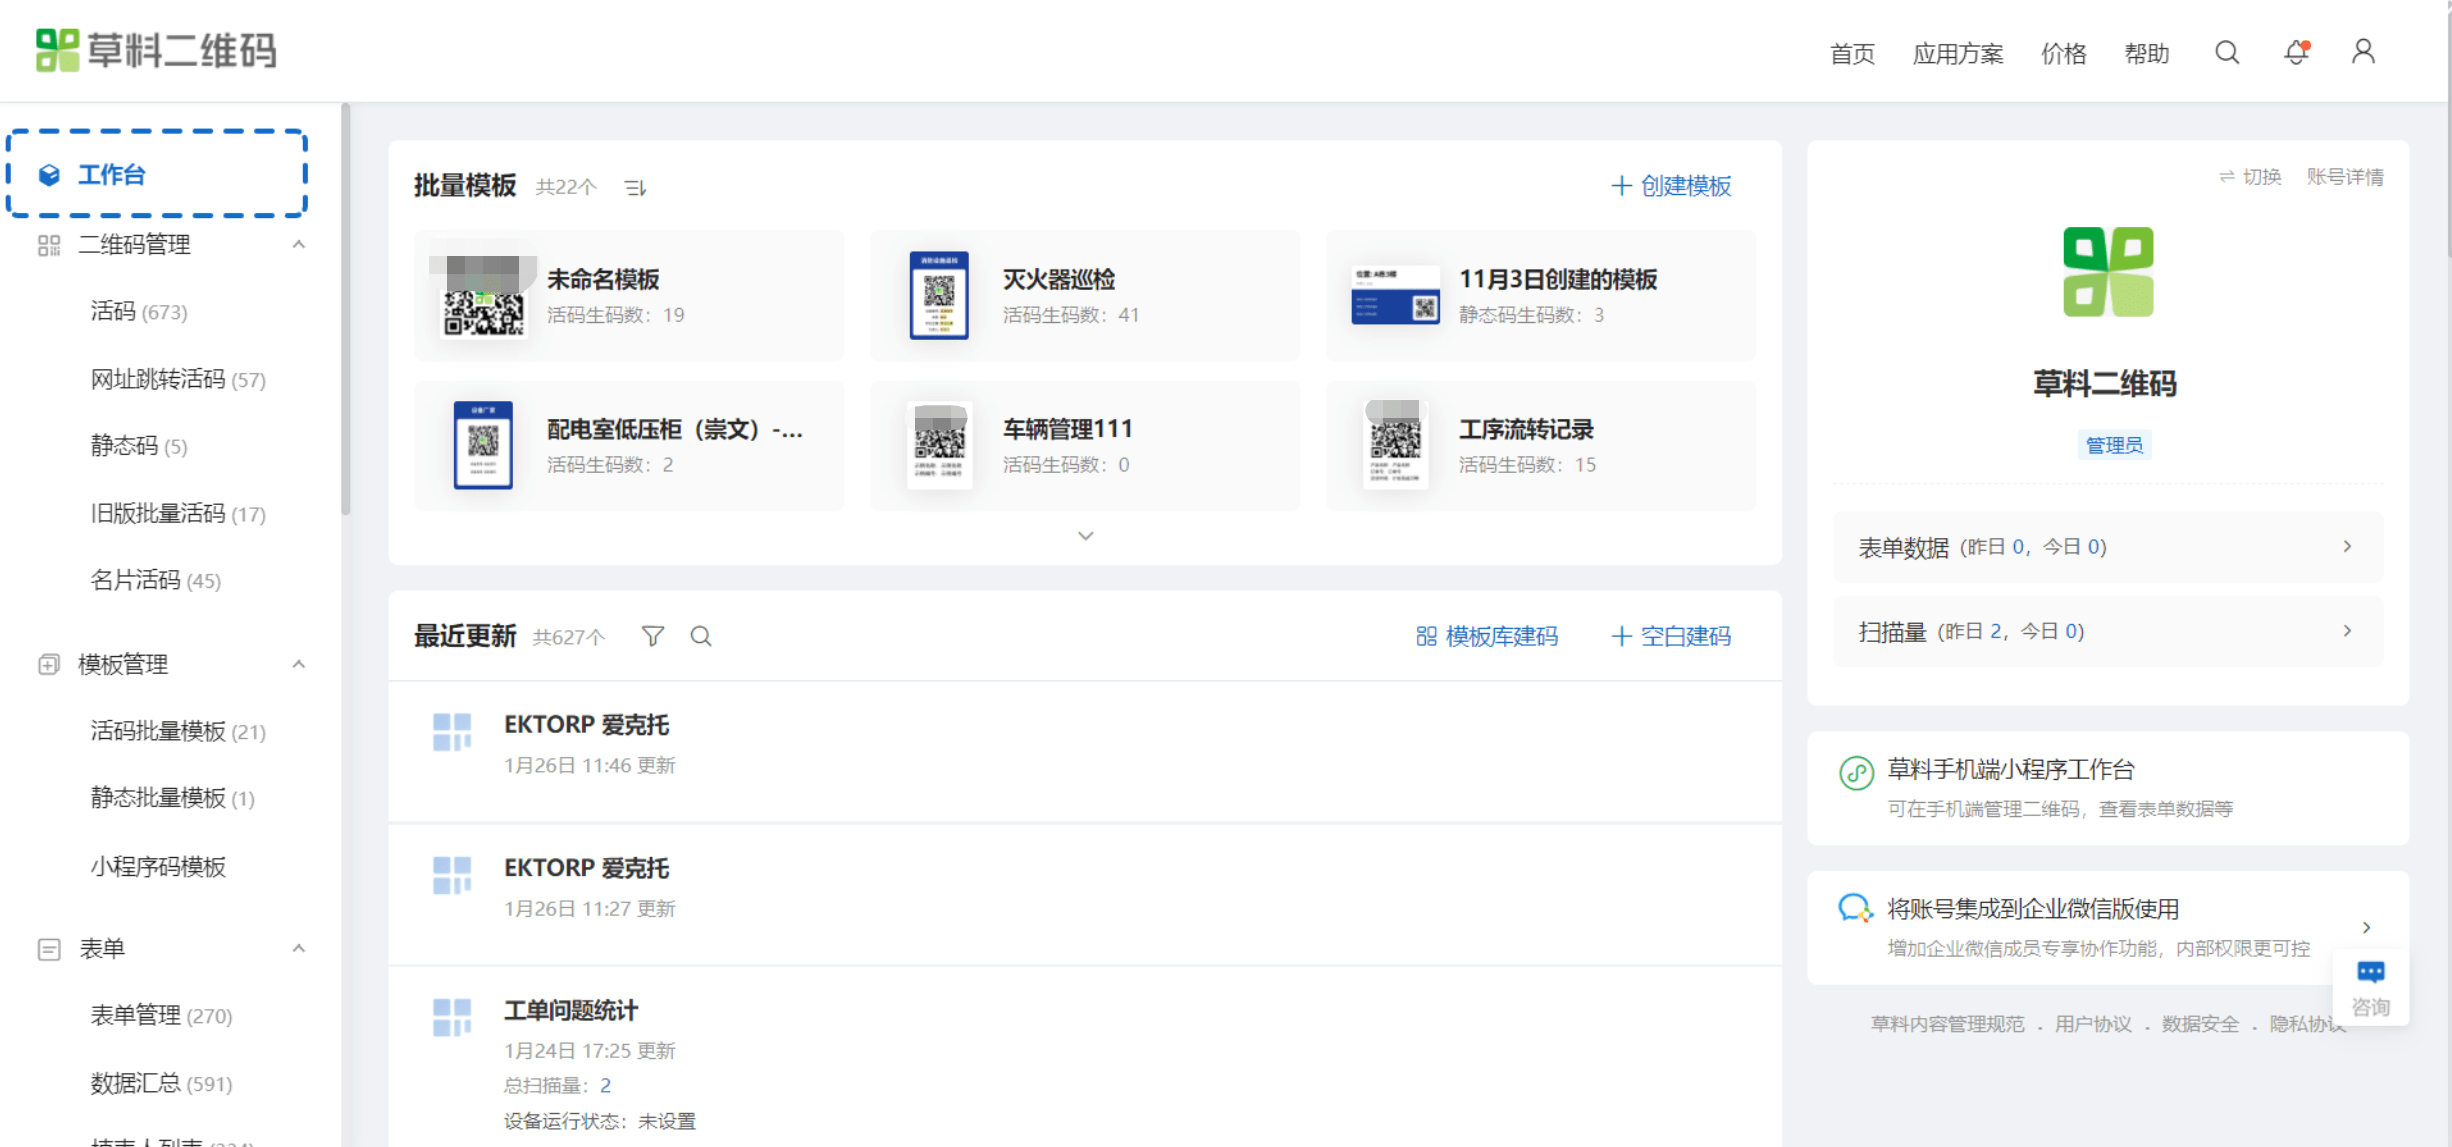Screen dimensions: 2452x1147
Task: Click the mini-program icon for 草料手机端小程序工作台
Action: (1856, 773)
